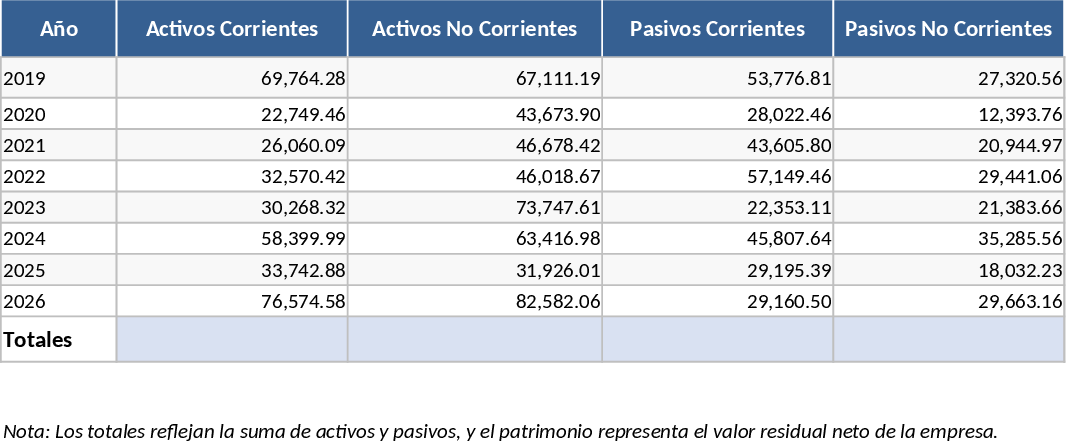Image resolution: width=1066 pixels, height=441 pixels.
Task: Click the cell showing 73,747.61
Action: tap(474, 208)
